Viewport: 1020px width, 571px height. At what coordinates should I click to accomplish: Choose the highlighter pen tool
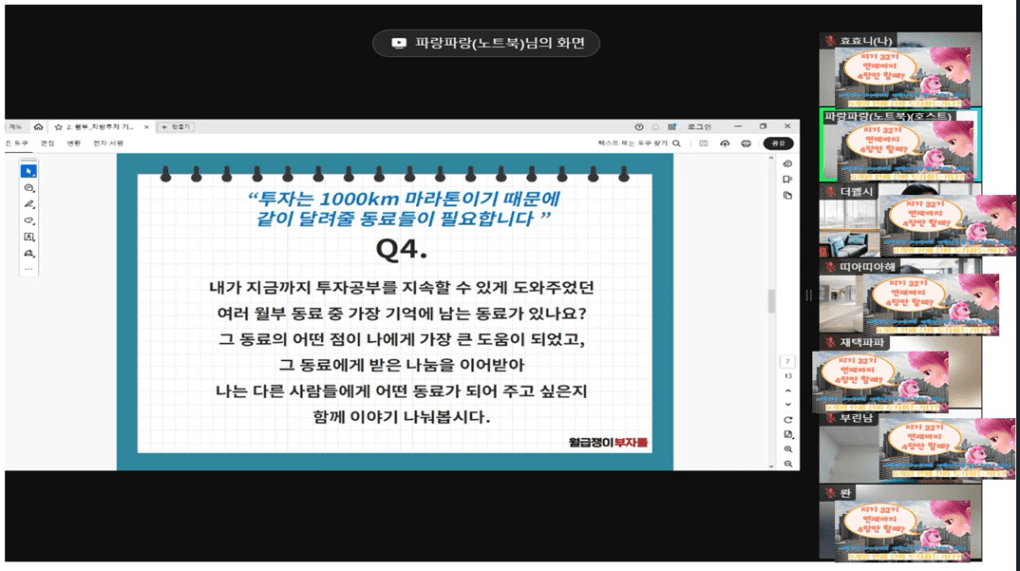[x=29, y=204]
